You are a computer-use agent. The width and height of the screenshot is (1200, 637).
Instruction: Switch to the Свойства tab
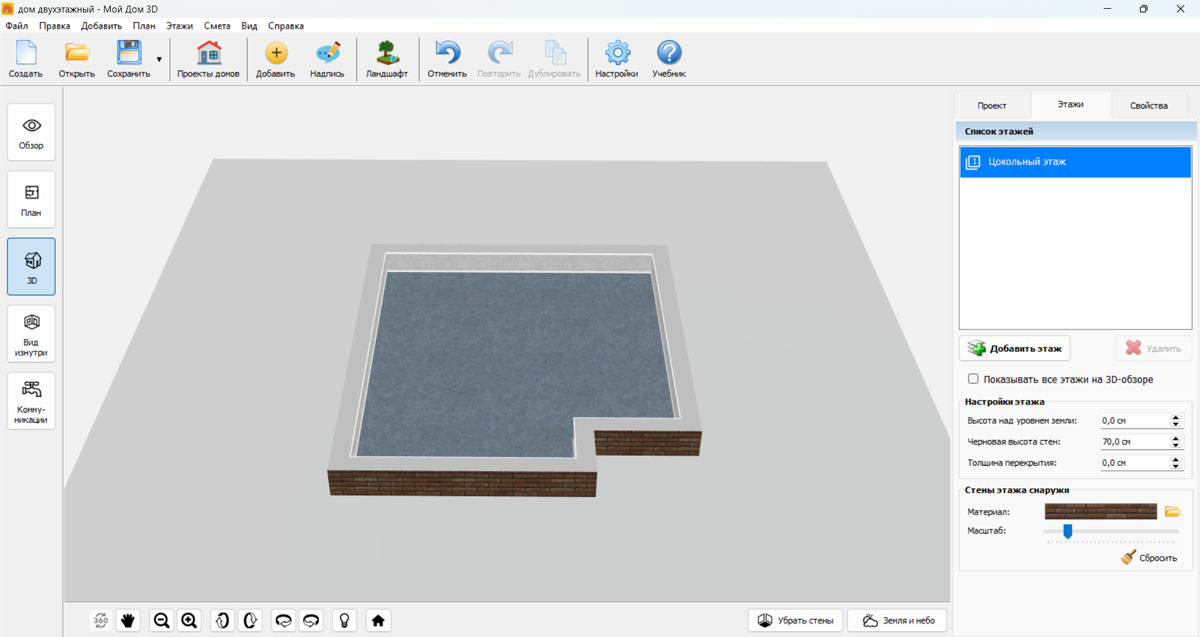coord(1148,105)
